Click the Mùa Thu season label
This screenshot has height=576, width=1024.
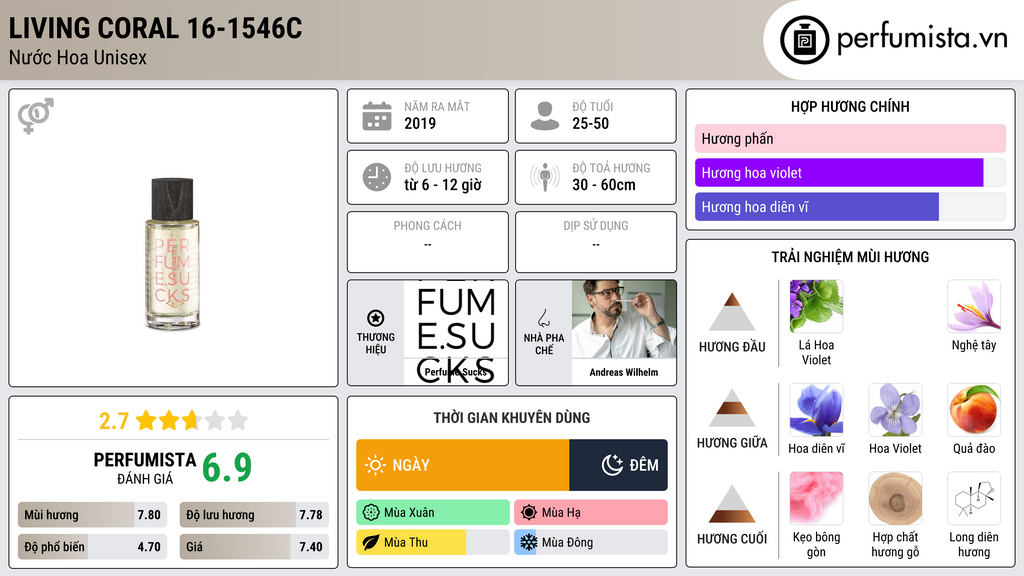coord(406,542)
